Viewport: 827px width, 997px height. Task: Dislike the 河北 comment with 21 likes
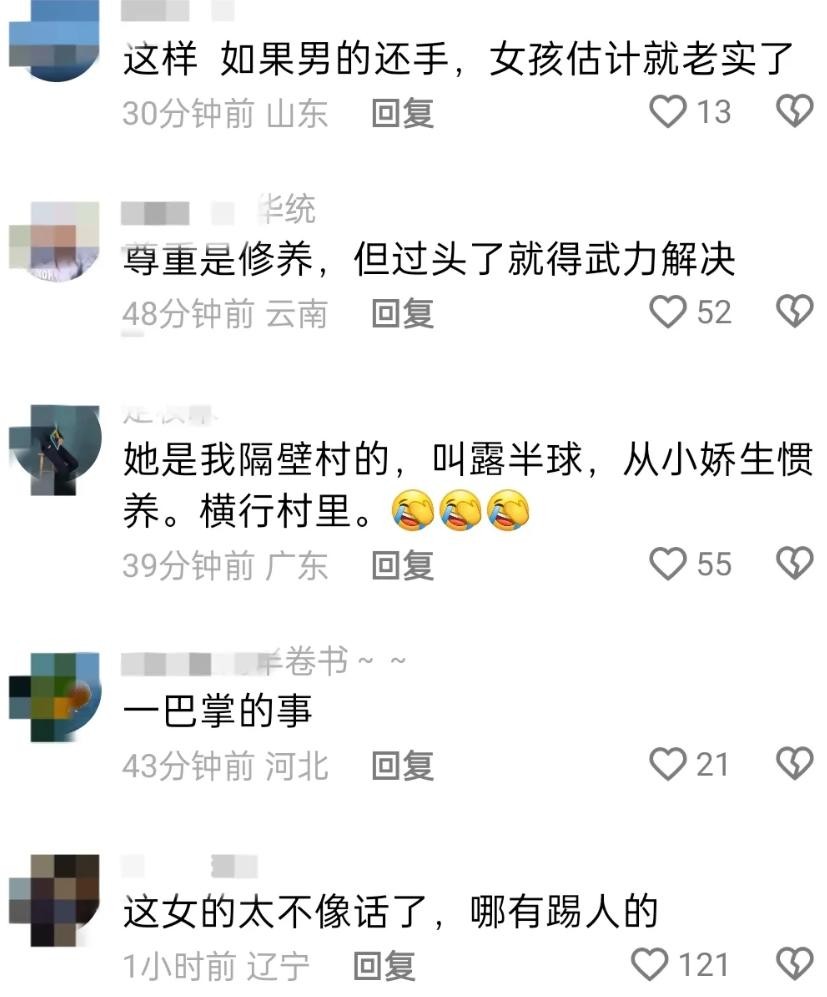click(795, 764)
